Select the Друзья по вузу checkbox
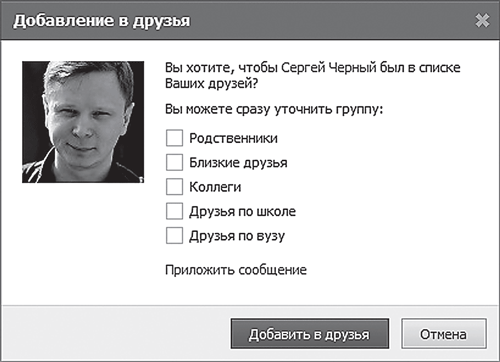 pos(174,236)
